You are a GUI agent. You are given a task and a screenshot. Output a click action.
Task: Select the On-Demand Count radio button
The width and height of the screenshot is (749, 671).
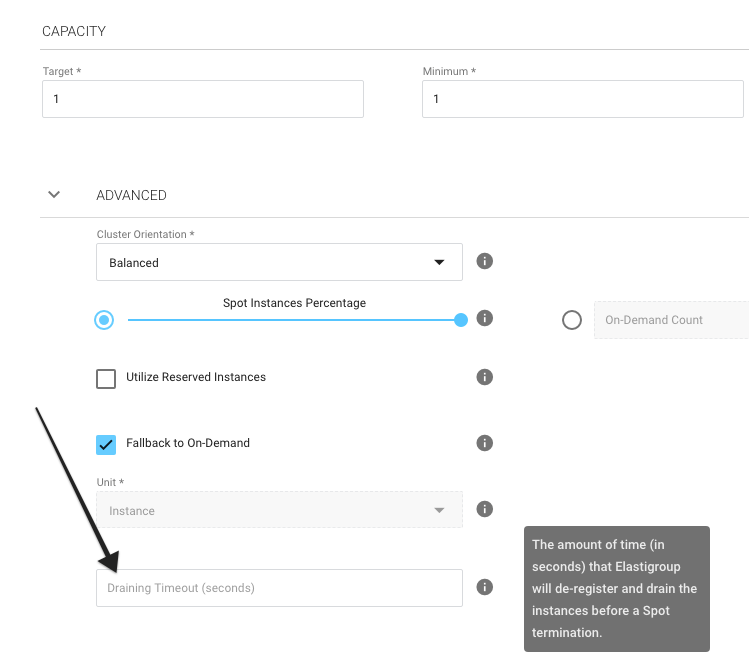(x=572, y=320)
